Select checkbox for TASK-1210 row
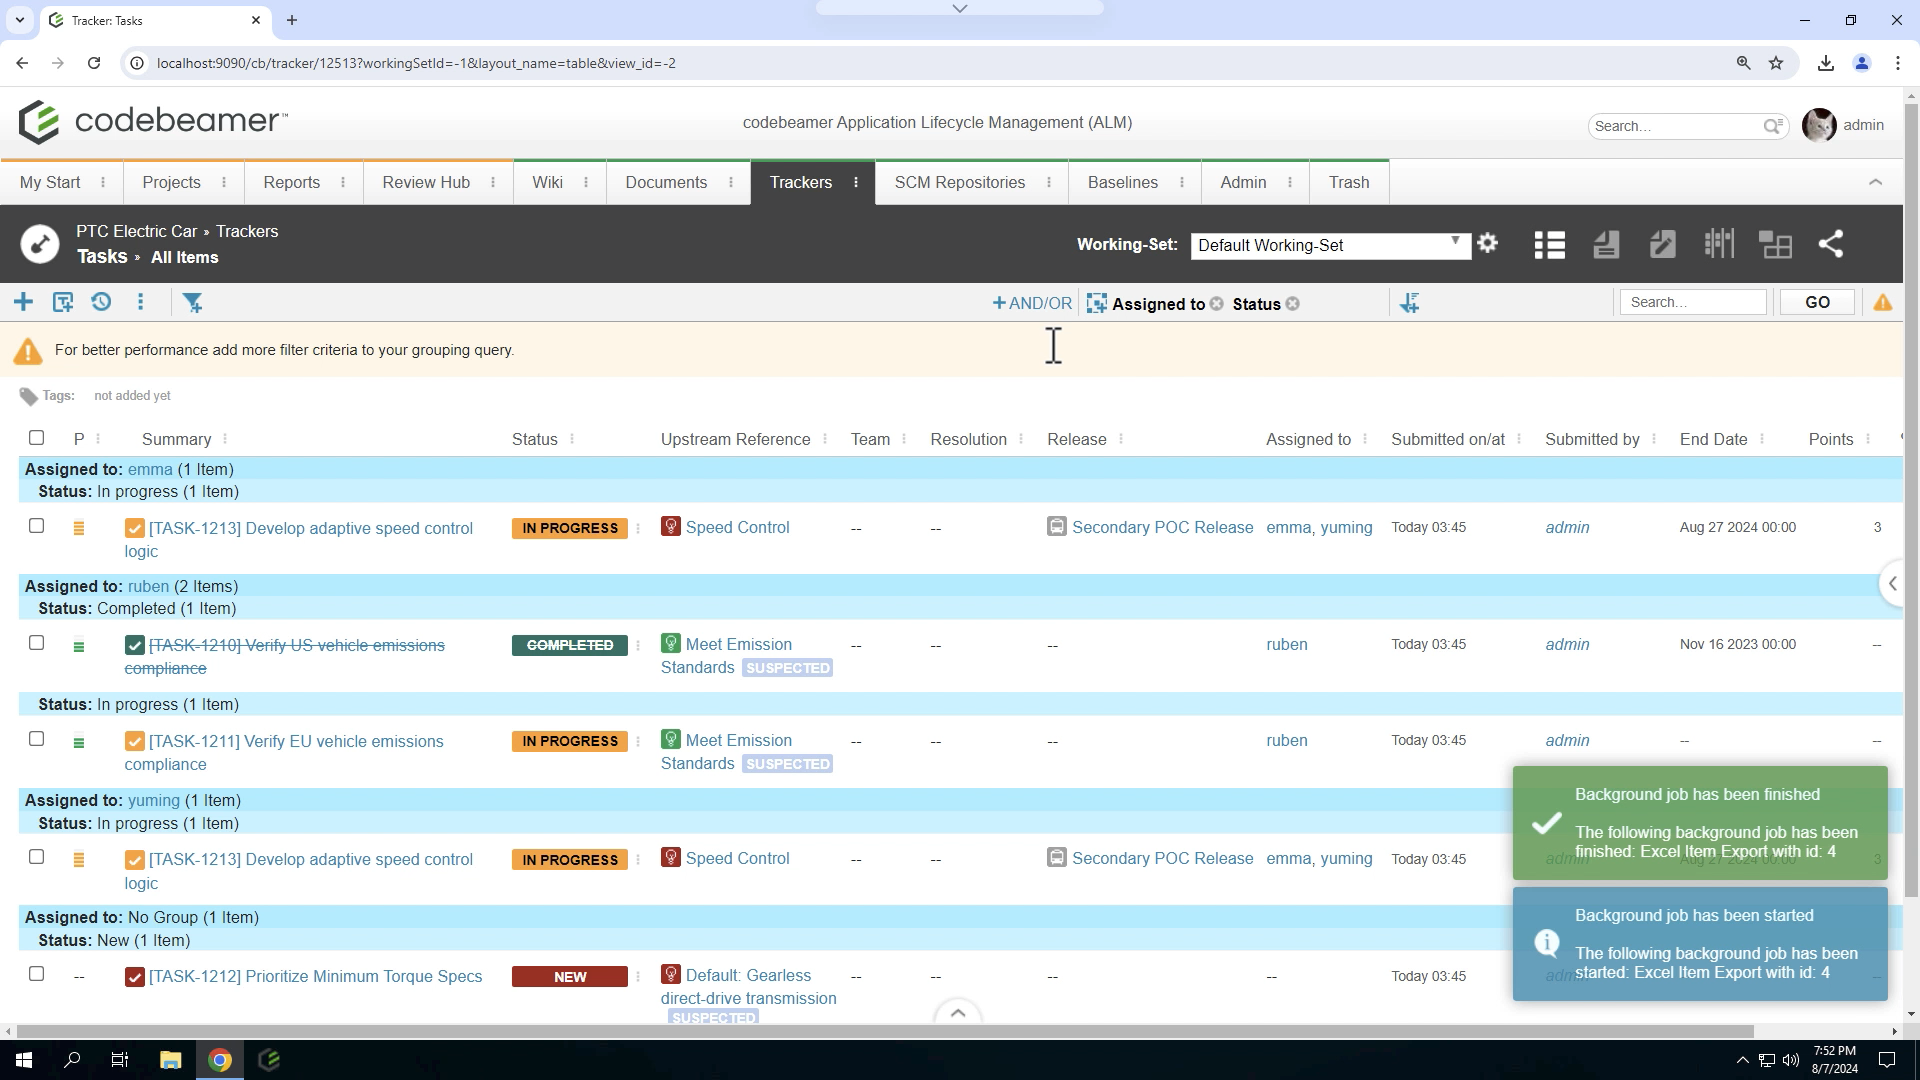1920x1080 pixels. pyautogui.click(x=37, y=643)
